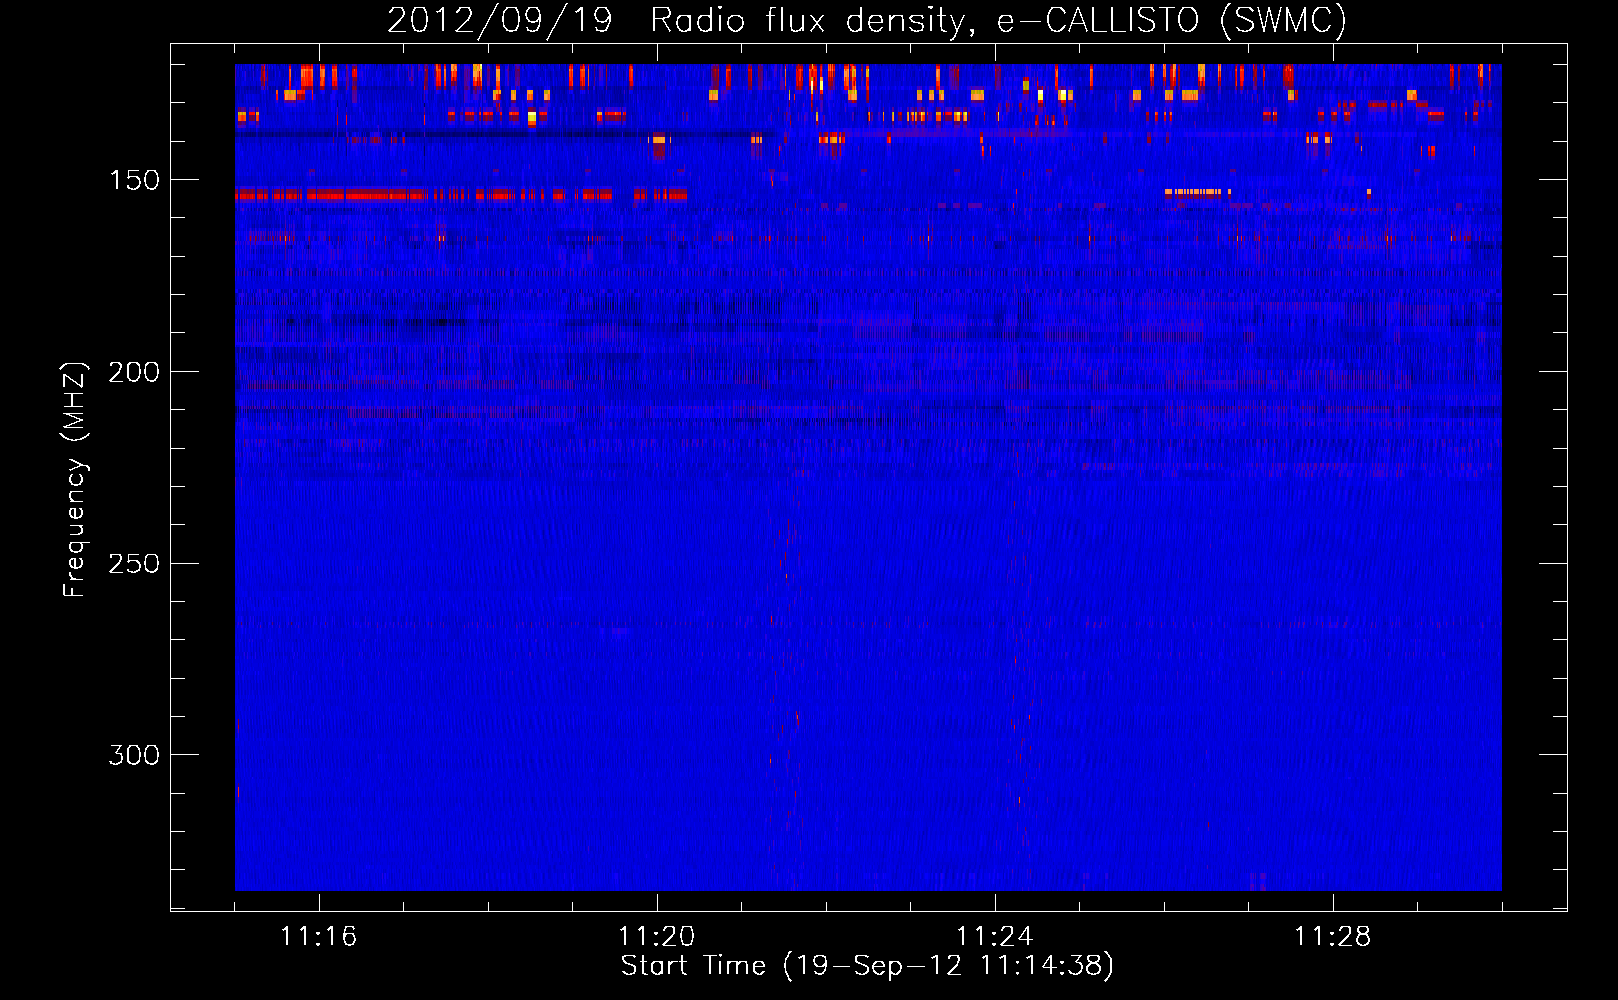Click the plot title "2012/09/19 Radio flux density, e-CALLISTO (SWMC)"
The height and width of the screenshot is (1000, 1618).
click(x=867, y=20)
